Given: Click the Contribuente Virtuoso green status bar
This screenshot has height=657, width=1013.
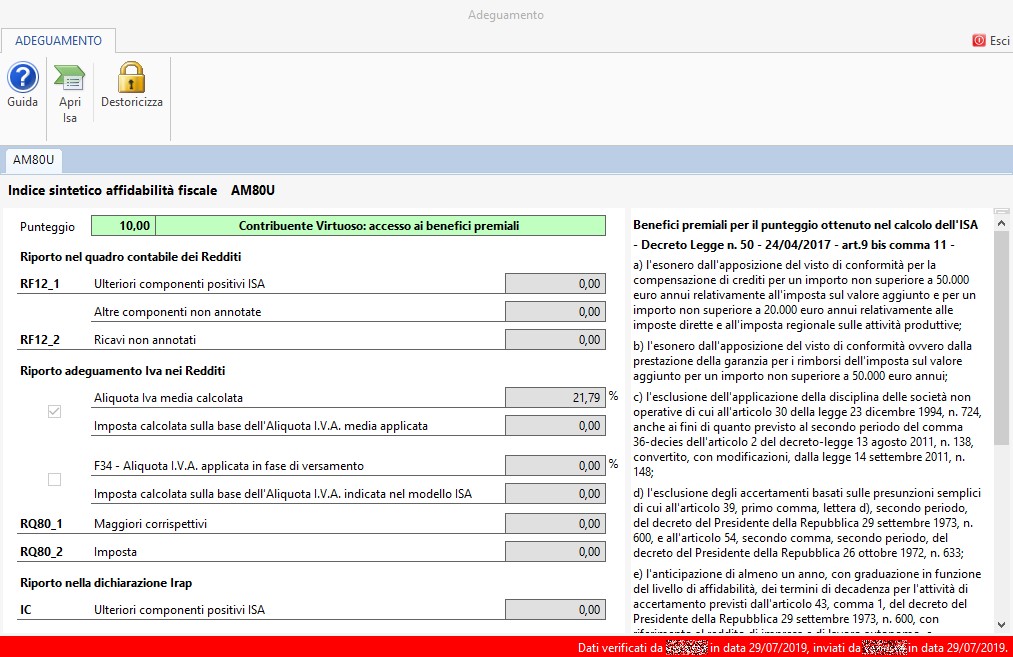Looking at the screenshot, I should coord(381,225).
